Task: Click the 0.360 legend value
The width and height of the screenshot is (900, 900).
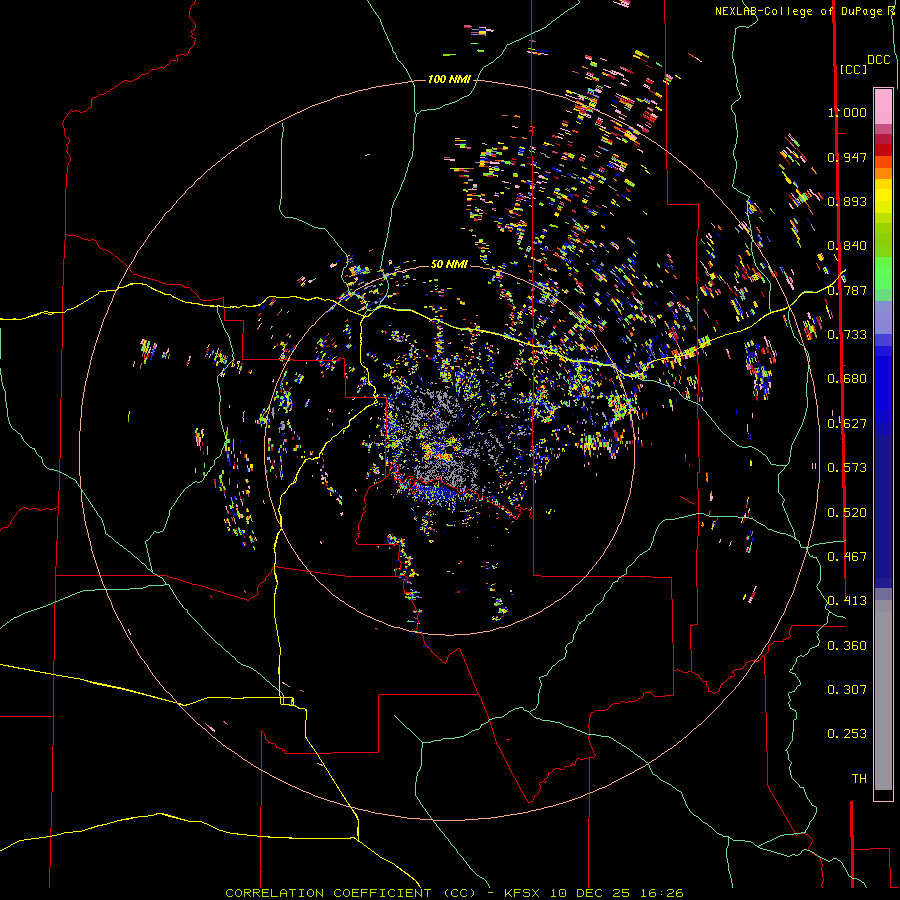Action: 847,646
